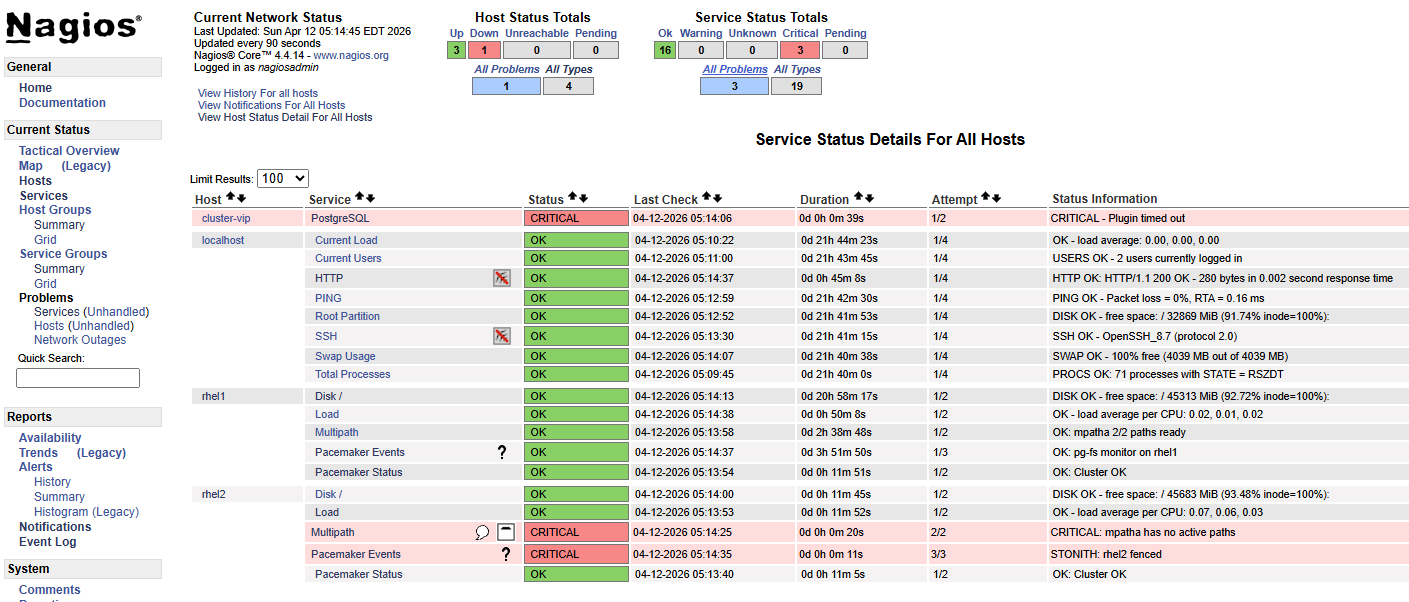Open Availability under Reports
The width and height of the screenshot is (1409, 602).
pyautogui.click(x=50, y=438)
